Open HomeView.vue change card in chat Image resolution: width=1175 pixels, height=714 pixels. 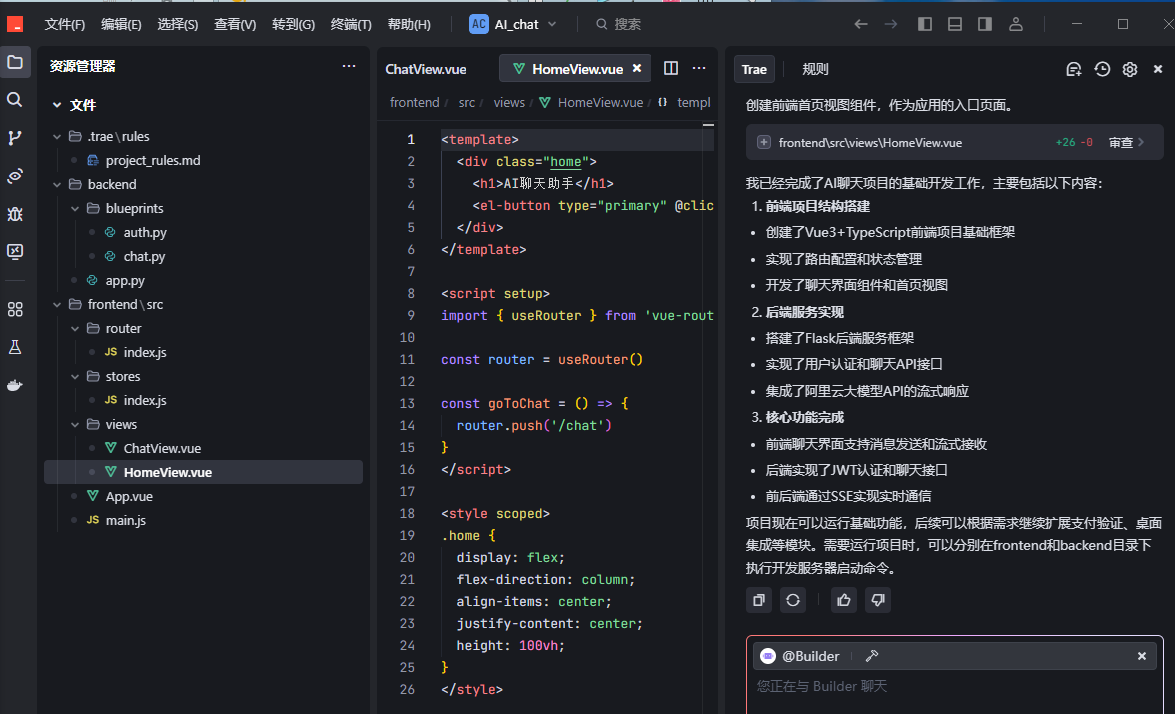coord(954,142)
